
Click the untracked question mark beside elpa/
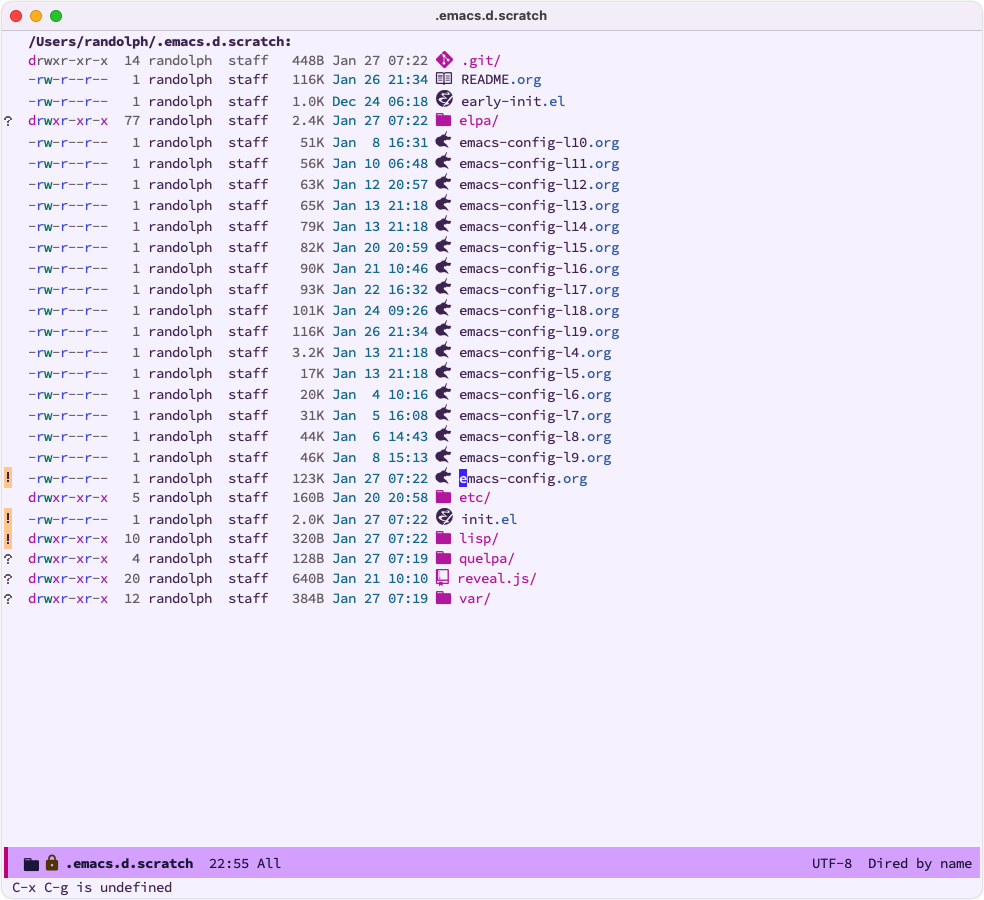coord(8,121)
